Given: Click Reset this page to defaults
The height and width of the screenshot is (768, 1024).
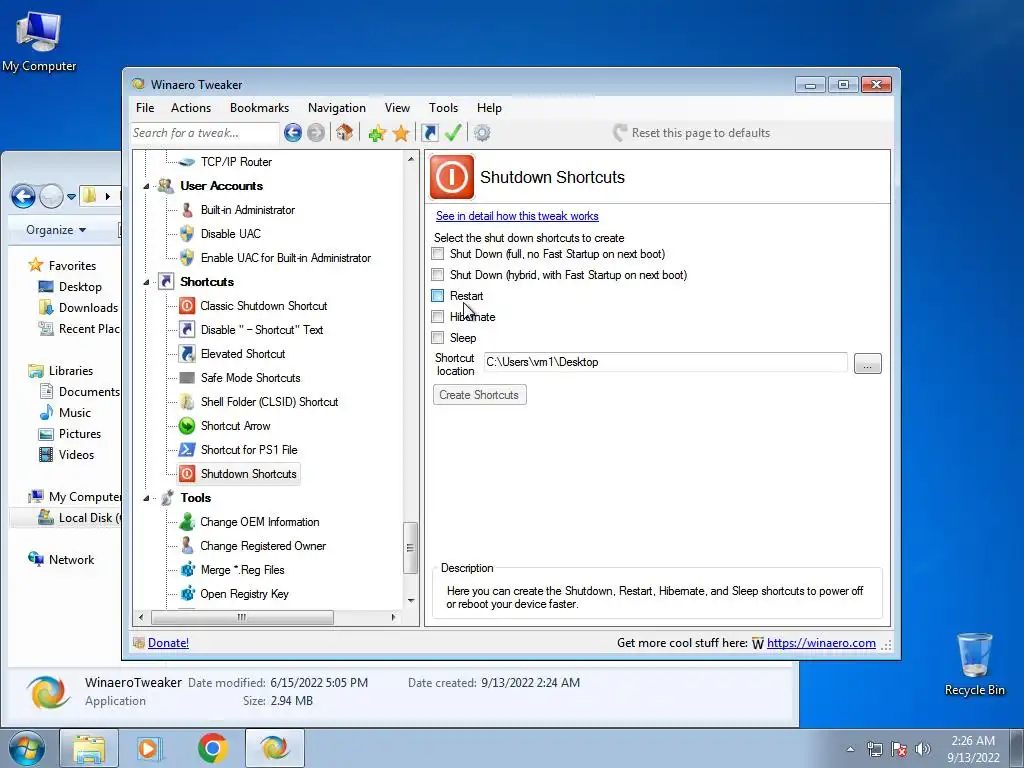Looking at the screenshot, I should [692, 133].
